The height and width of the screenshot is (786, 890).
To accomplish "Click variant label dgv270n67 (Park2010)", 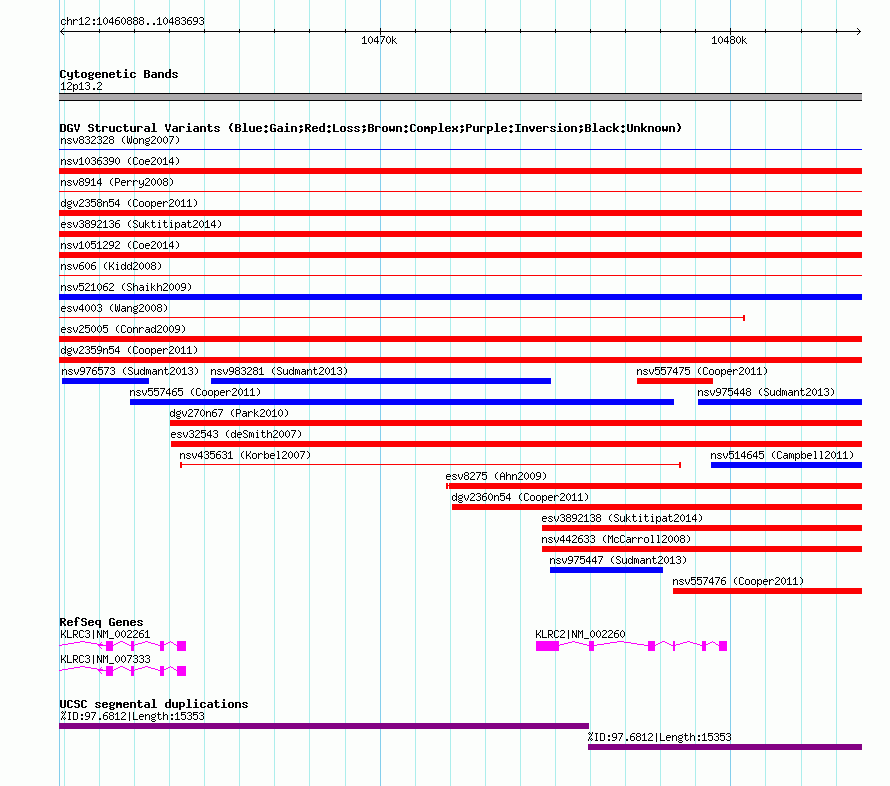I will coord(229,413).
